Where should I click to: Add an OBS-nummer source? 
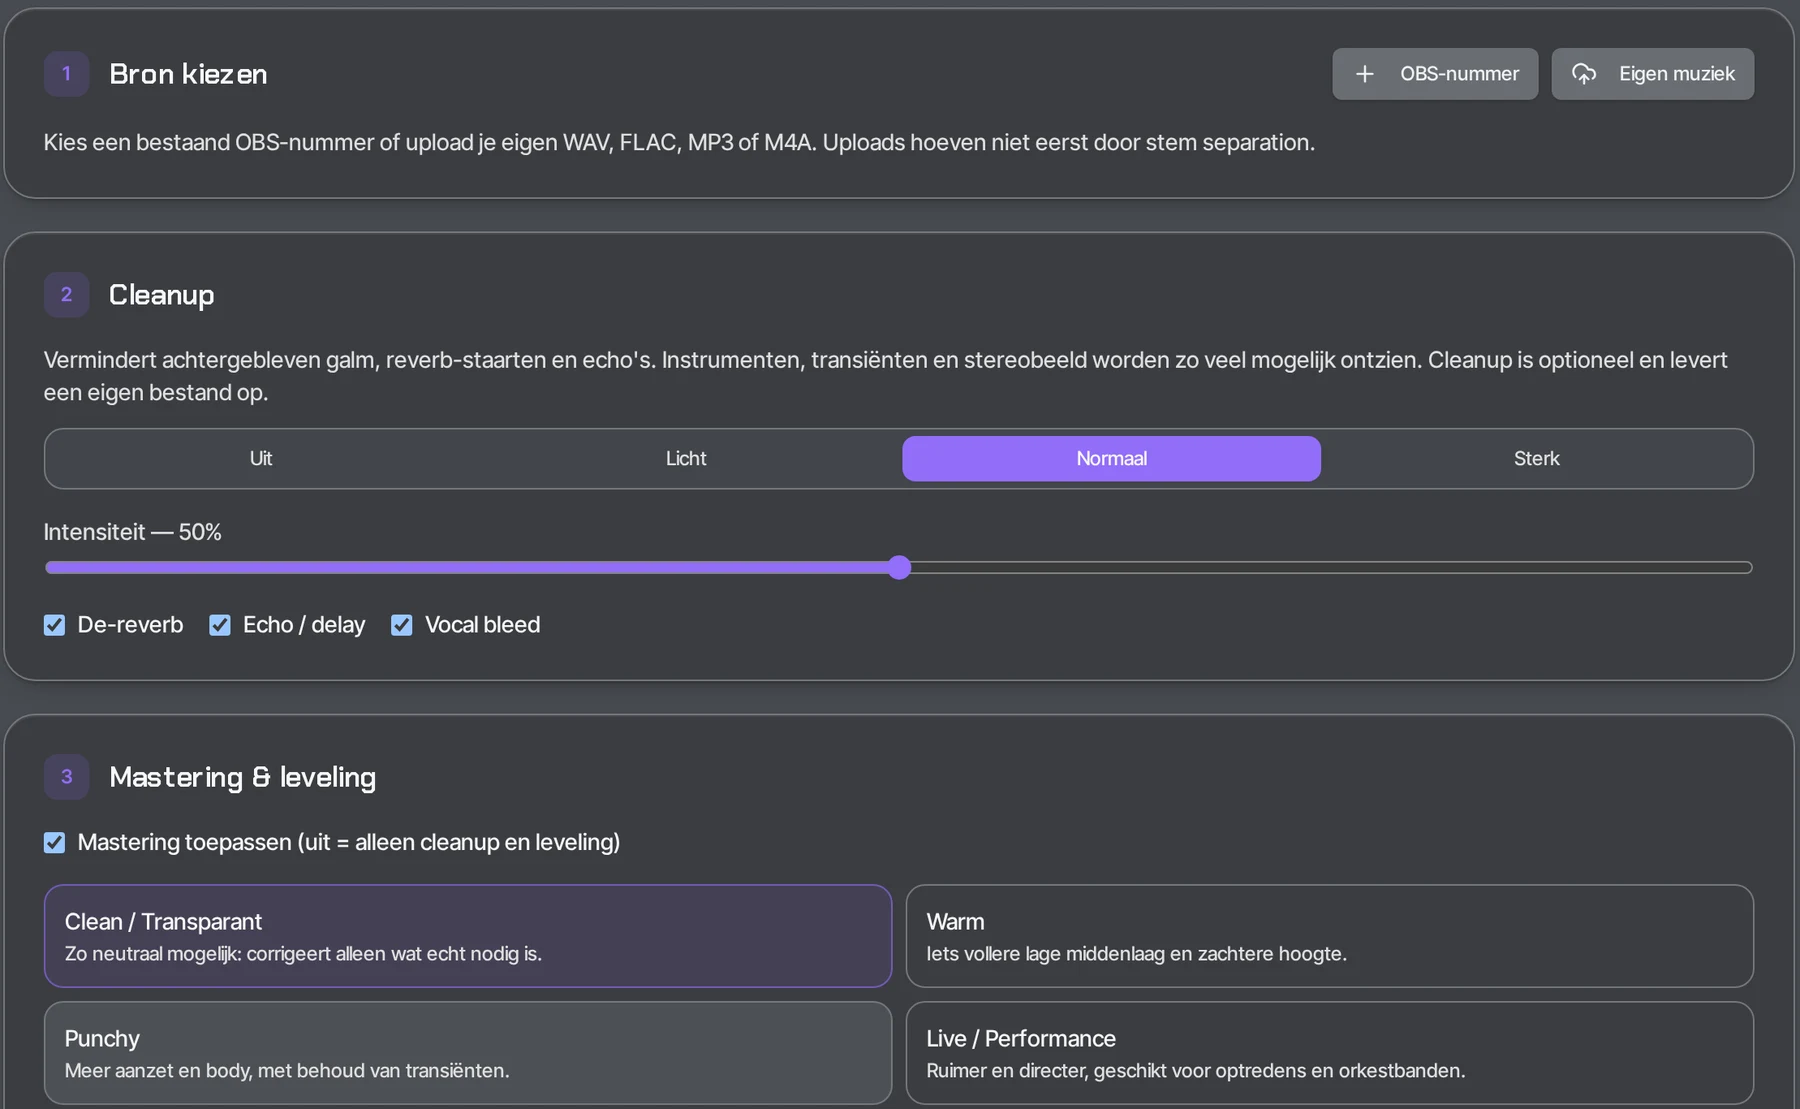[x=1435, y=74]
